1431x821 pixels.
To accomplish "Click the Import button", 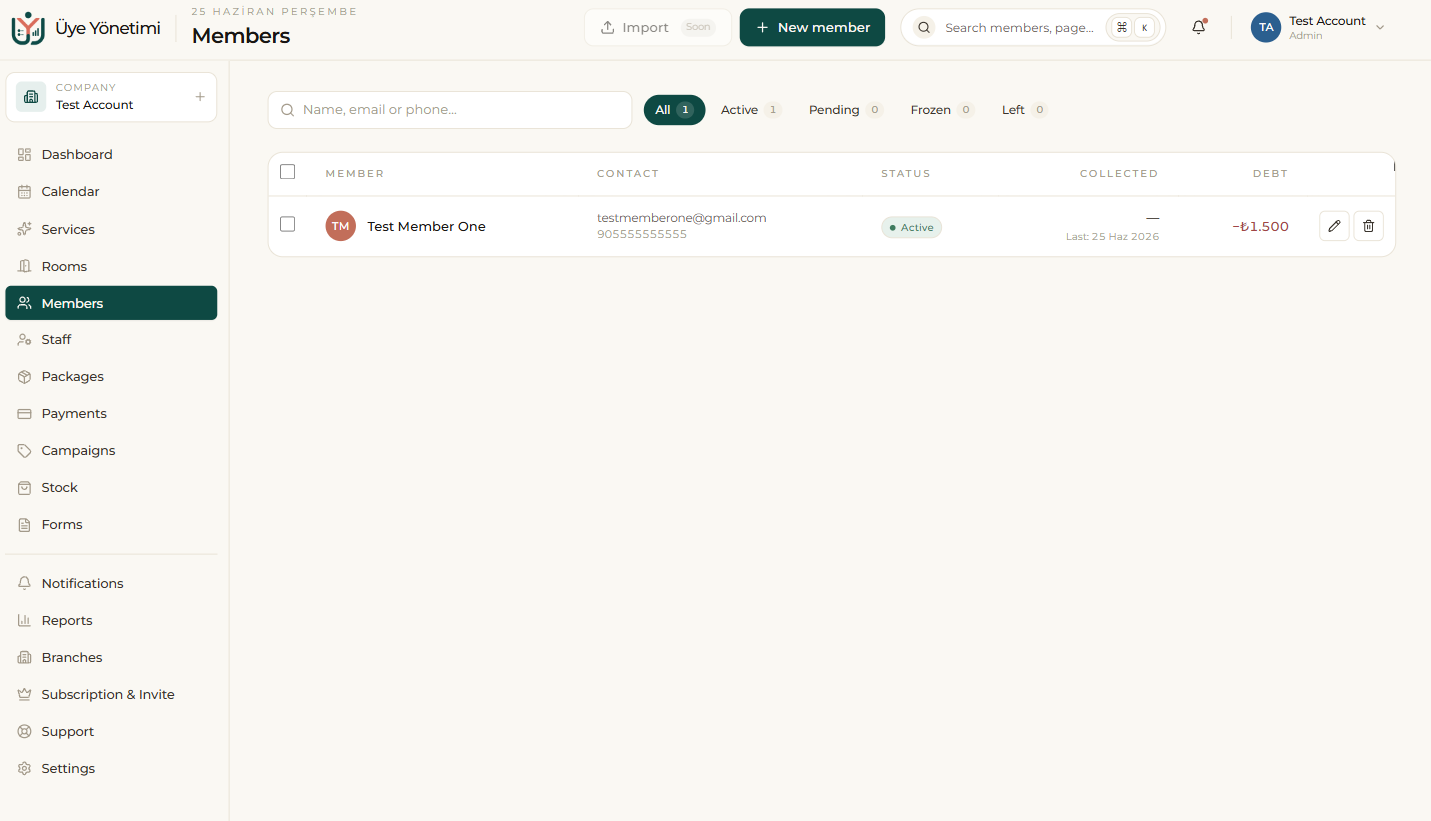I will (658, 28).
